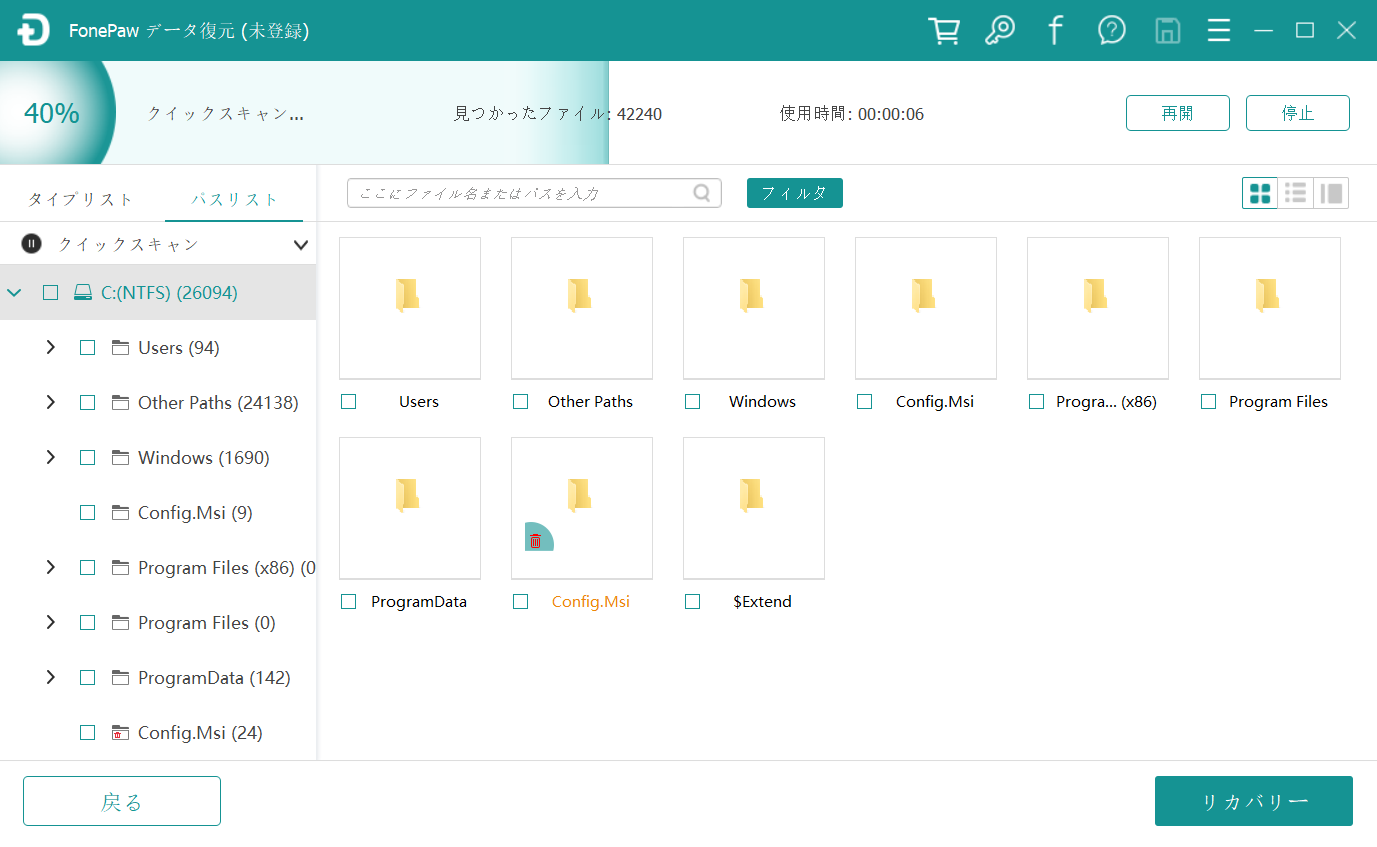
Task: Switch to the パスリスト tab
Action: [235, 199]
